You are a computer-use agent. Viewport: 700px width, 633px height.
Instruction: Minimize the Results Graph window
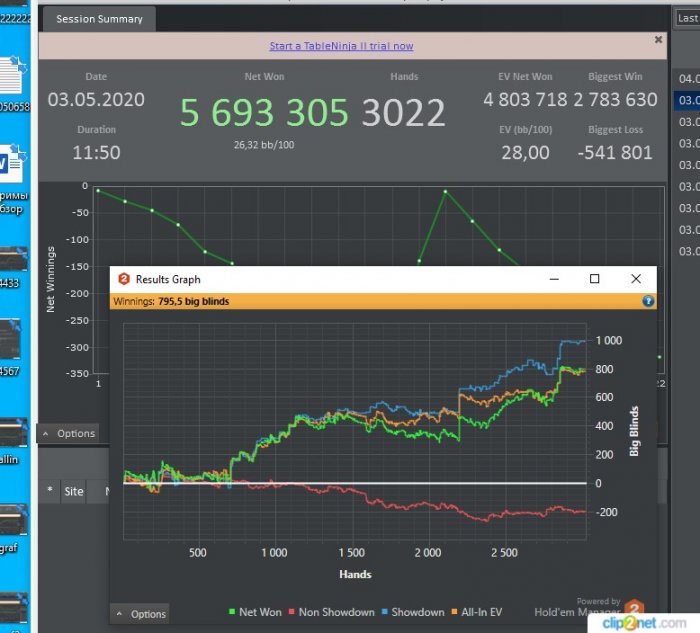(x=554, y=279)
